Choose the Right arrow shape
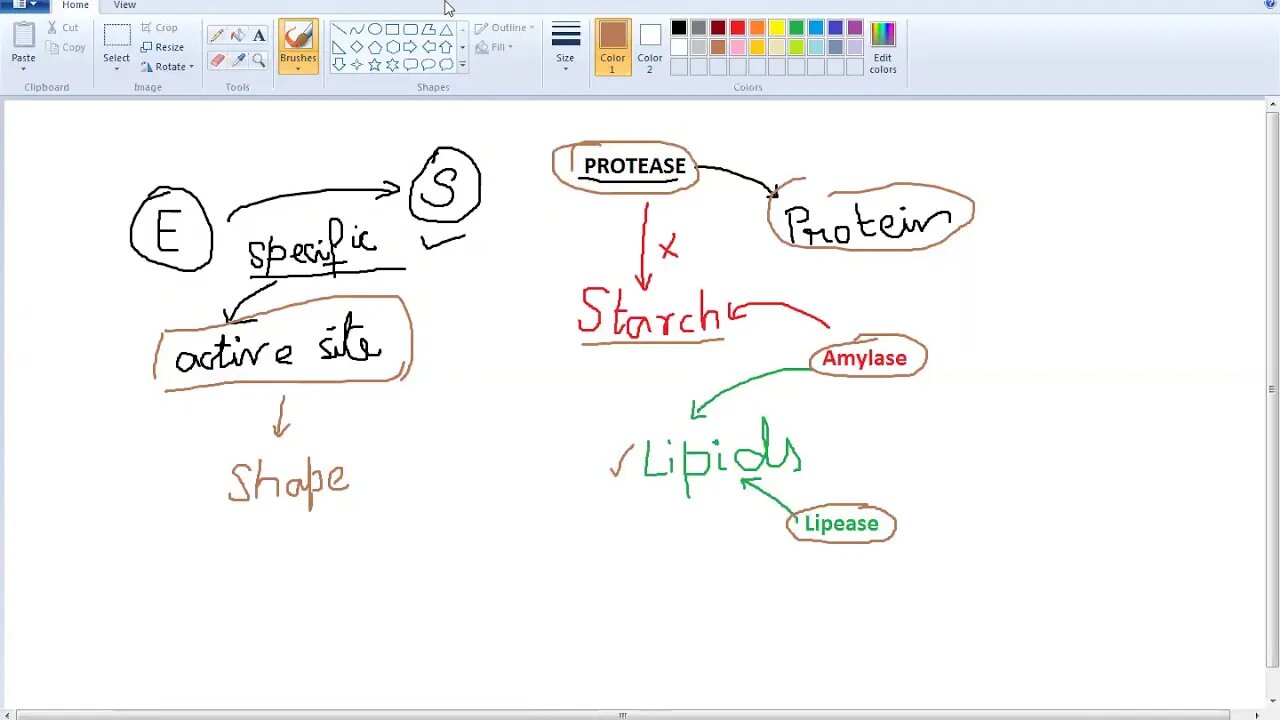1280x720 pixels. pos(411,47)
